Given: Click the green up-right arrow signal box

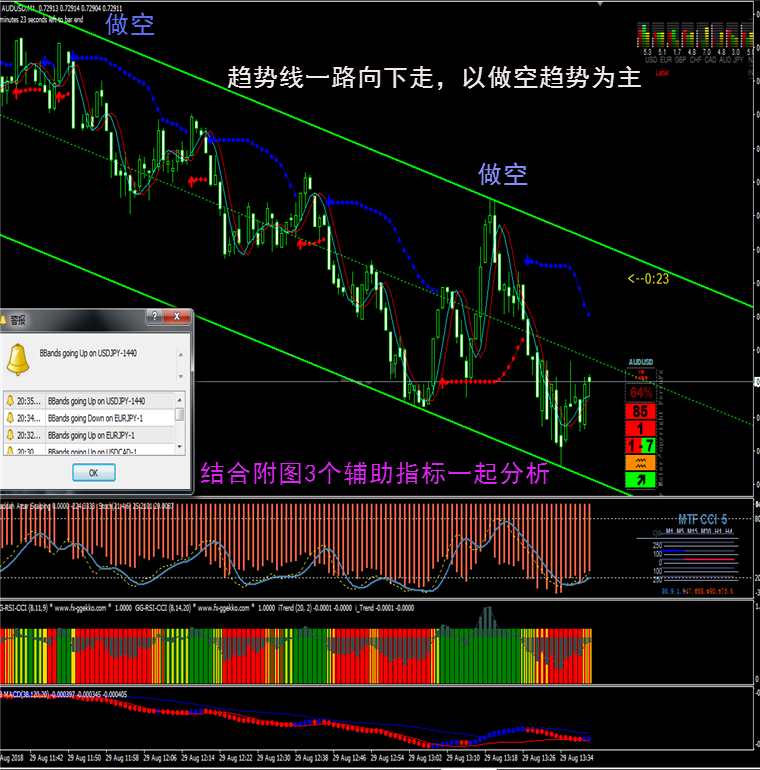Looking at the screenshot, I should pyautogui.click(x=640, y=480).
